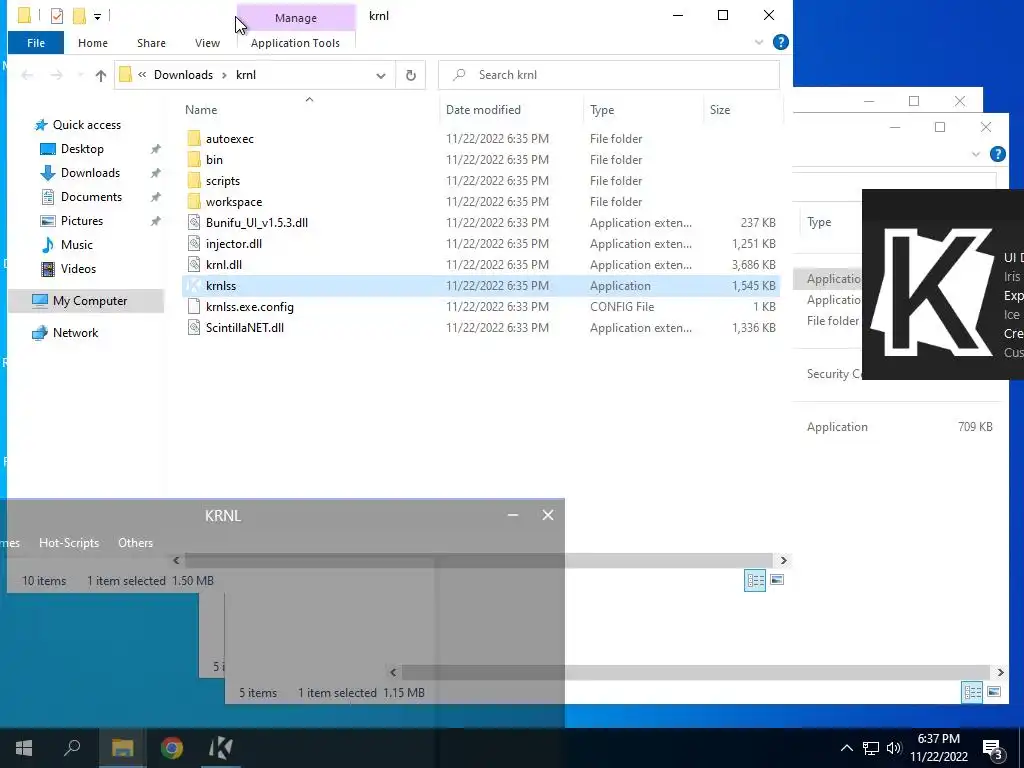Select the ScintillaNET.dll file

click(481, 328)
